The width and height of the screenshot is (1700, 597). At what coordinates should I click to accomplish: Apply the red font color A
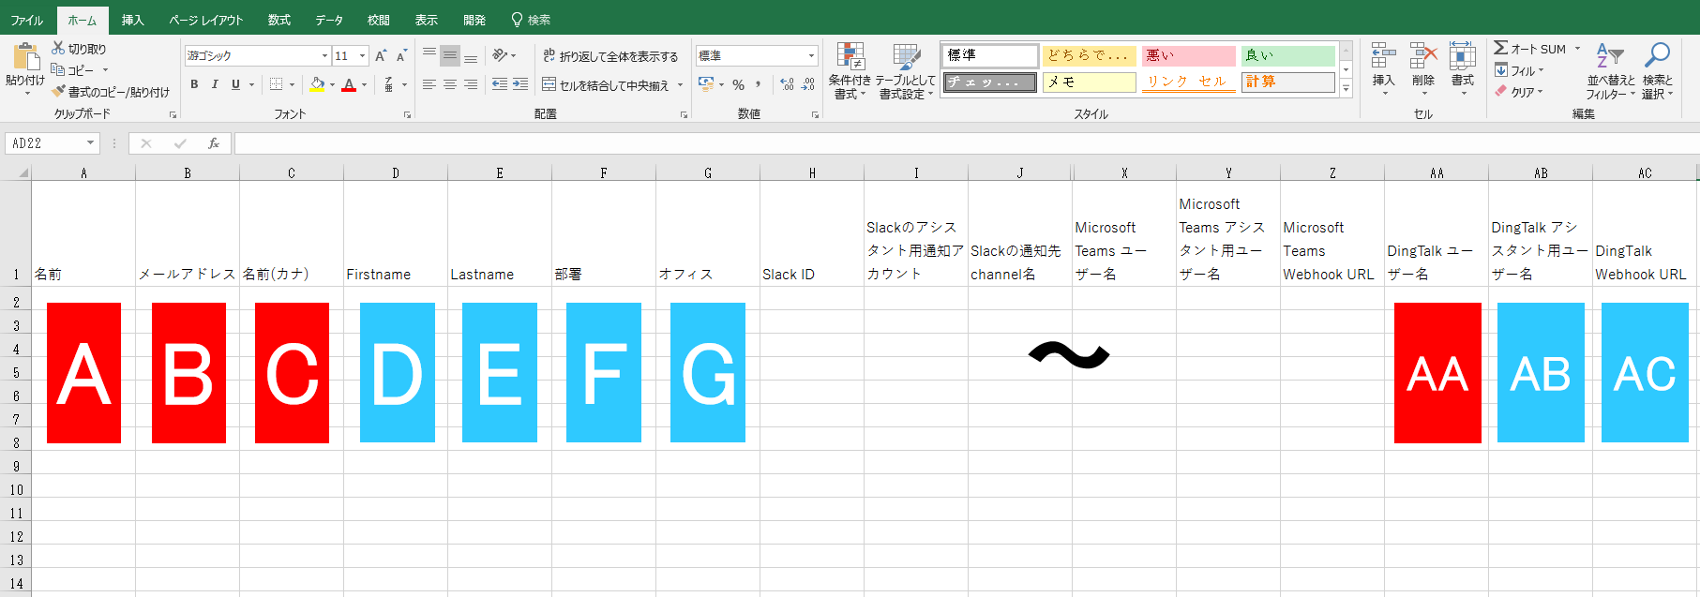click(x=349, y=85)
